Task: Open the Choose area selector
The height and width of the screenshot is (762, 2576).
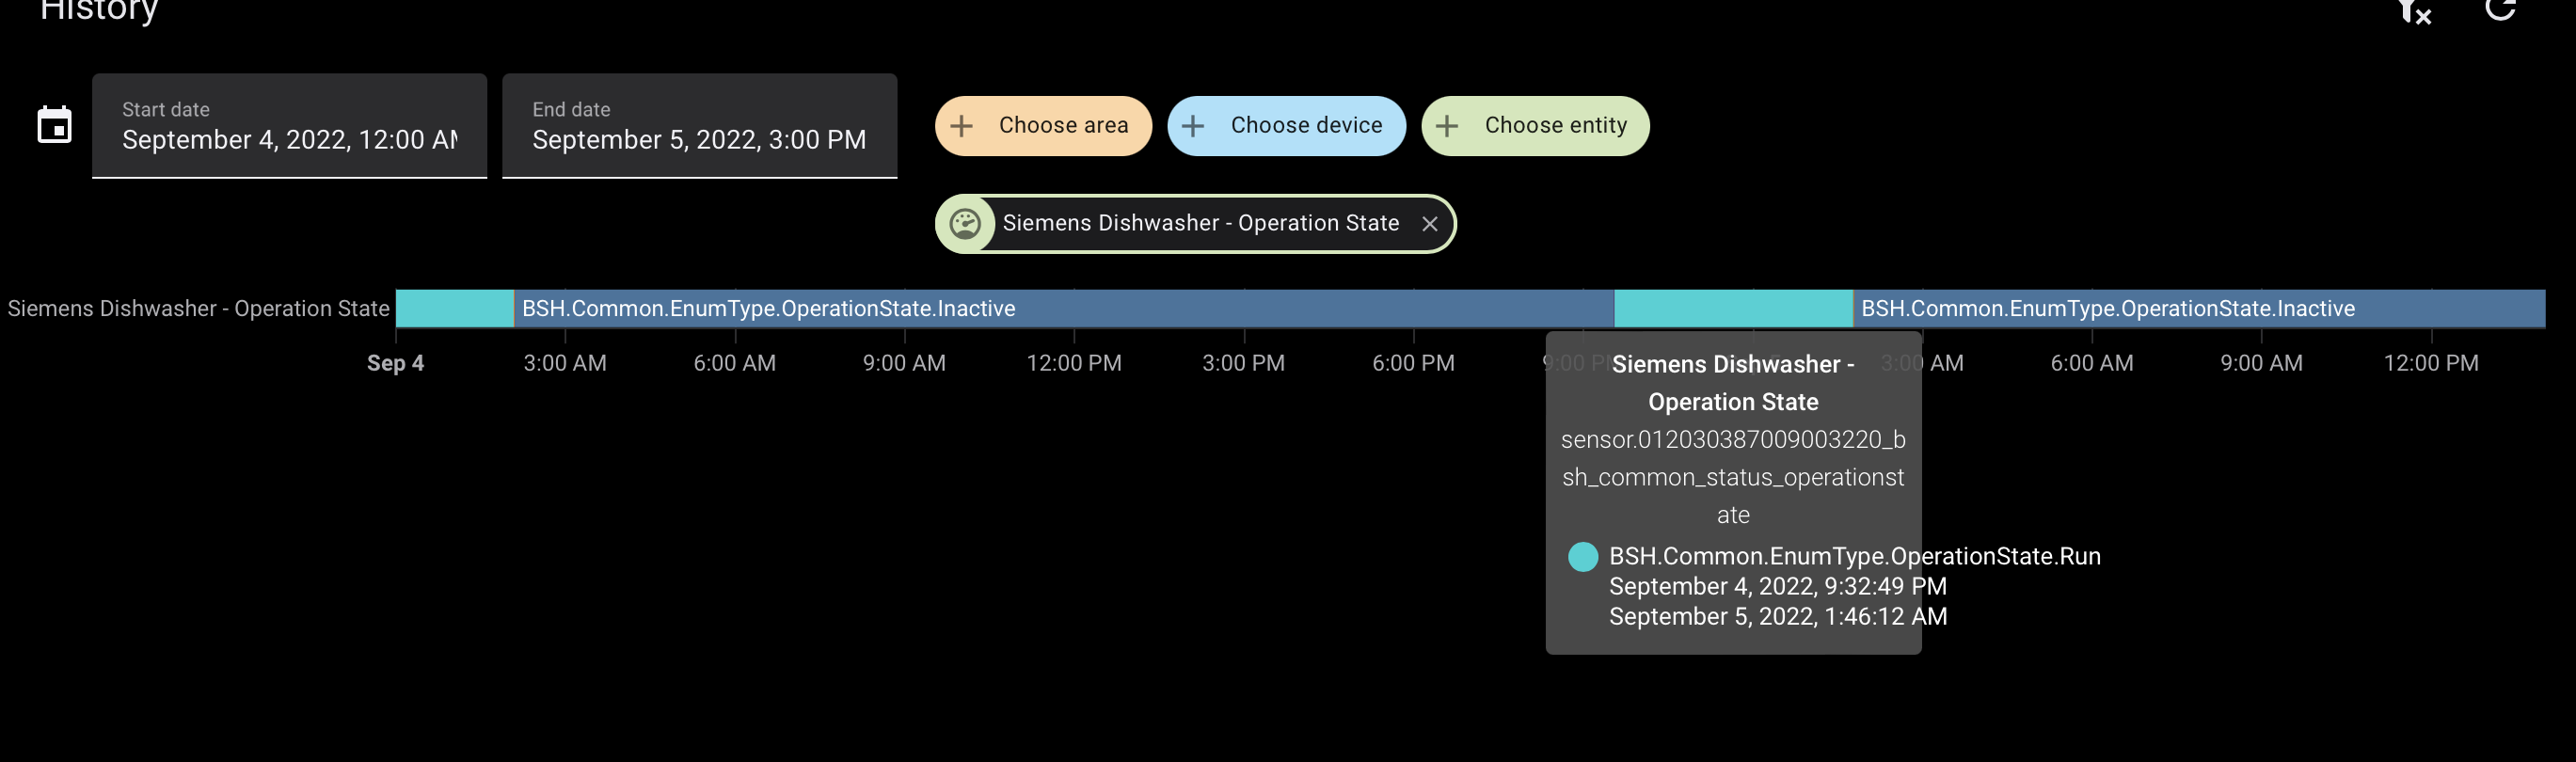Action: pos(1043,125)
